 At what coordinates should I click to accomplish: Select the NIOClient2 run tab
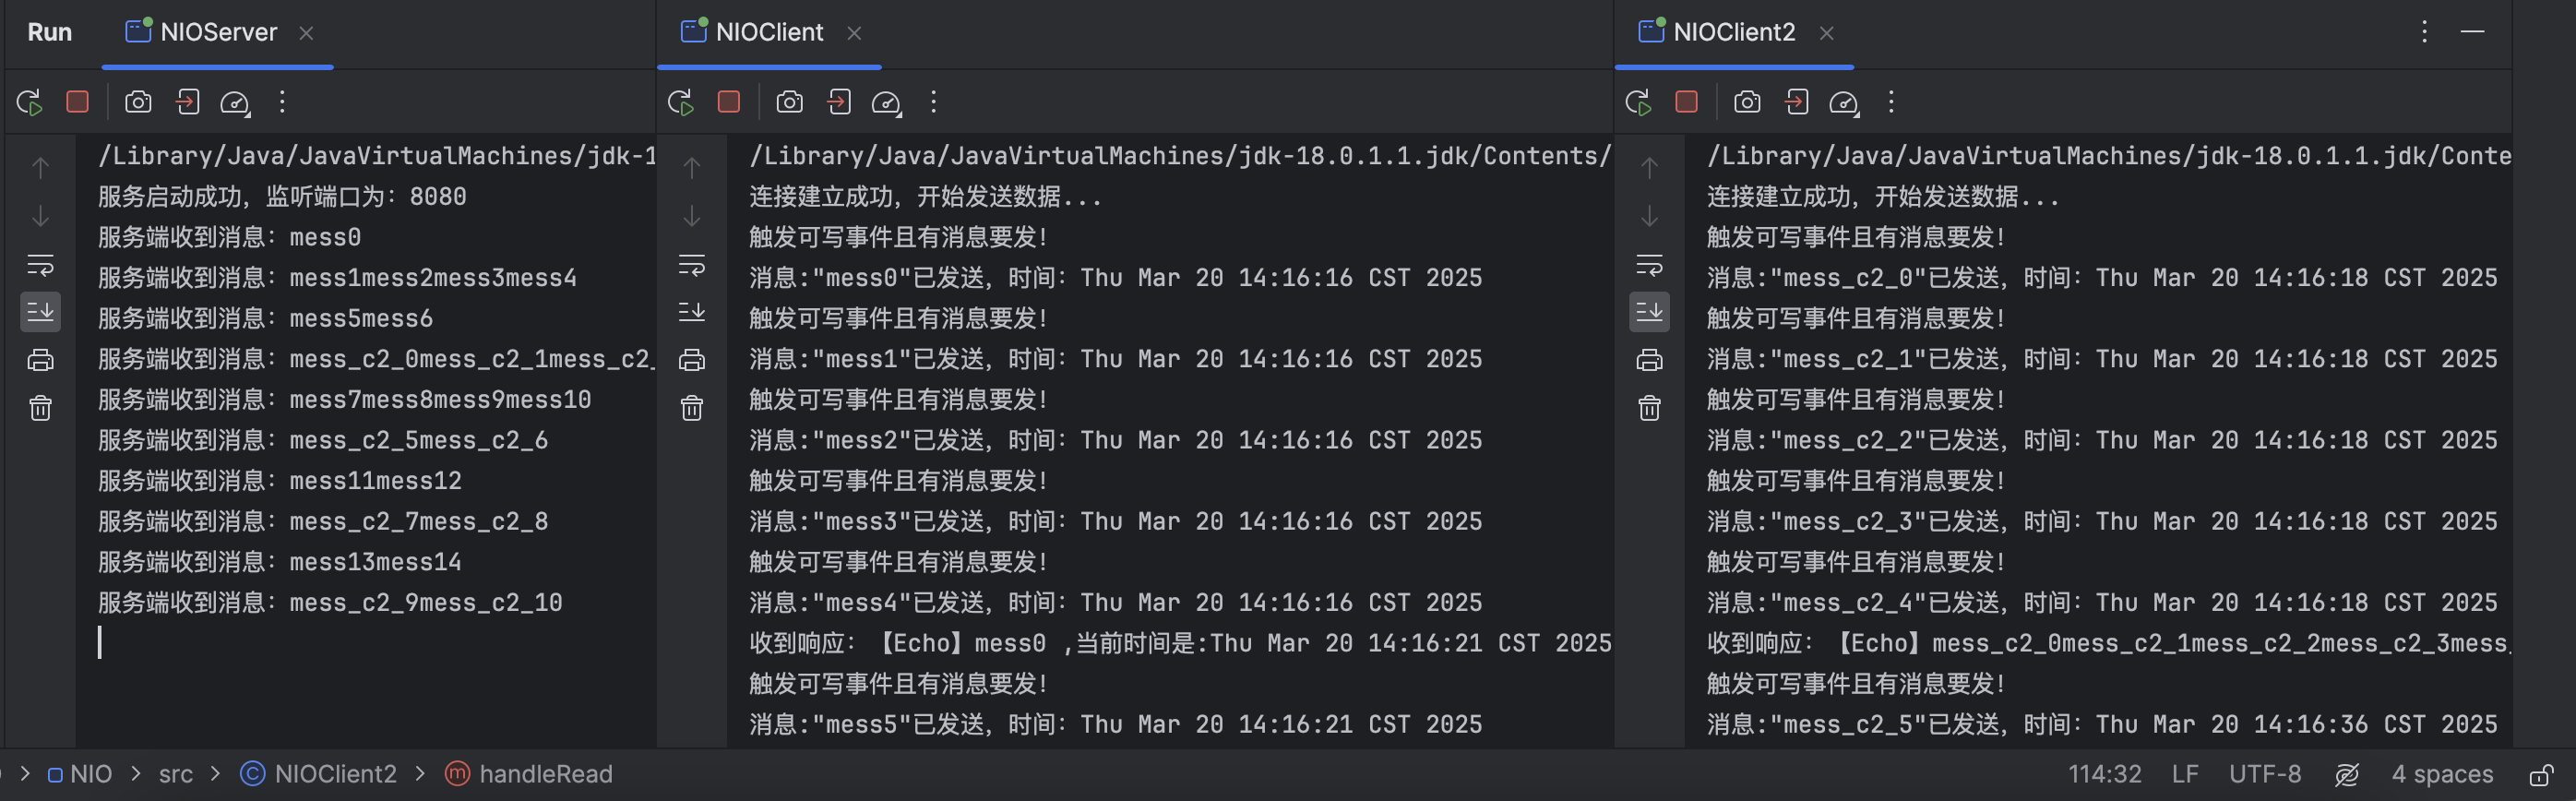click(1733, 32)
